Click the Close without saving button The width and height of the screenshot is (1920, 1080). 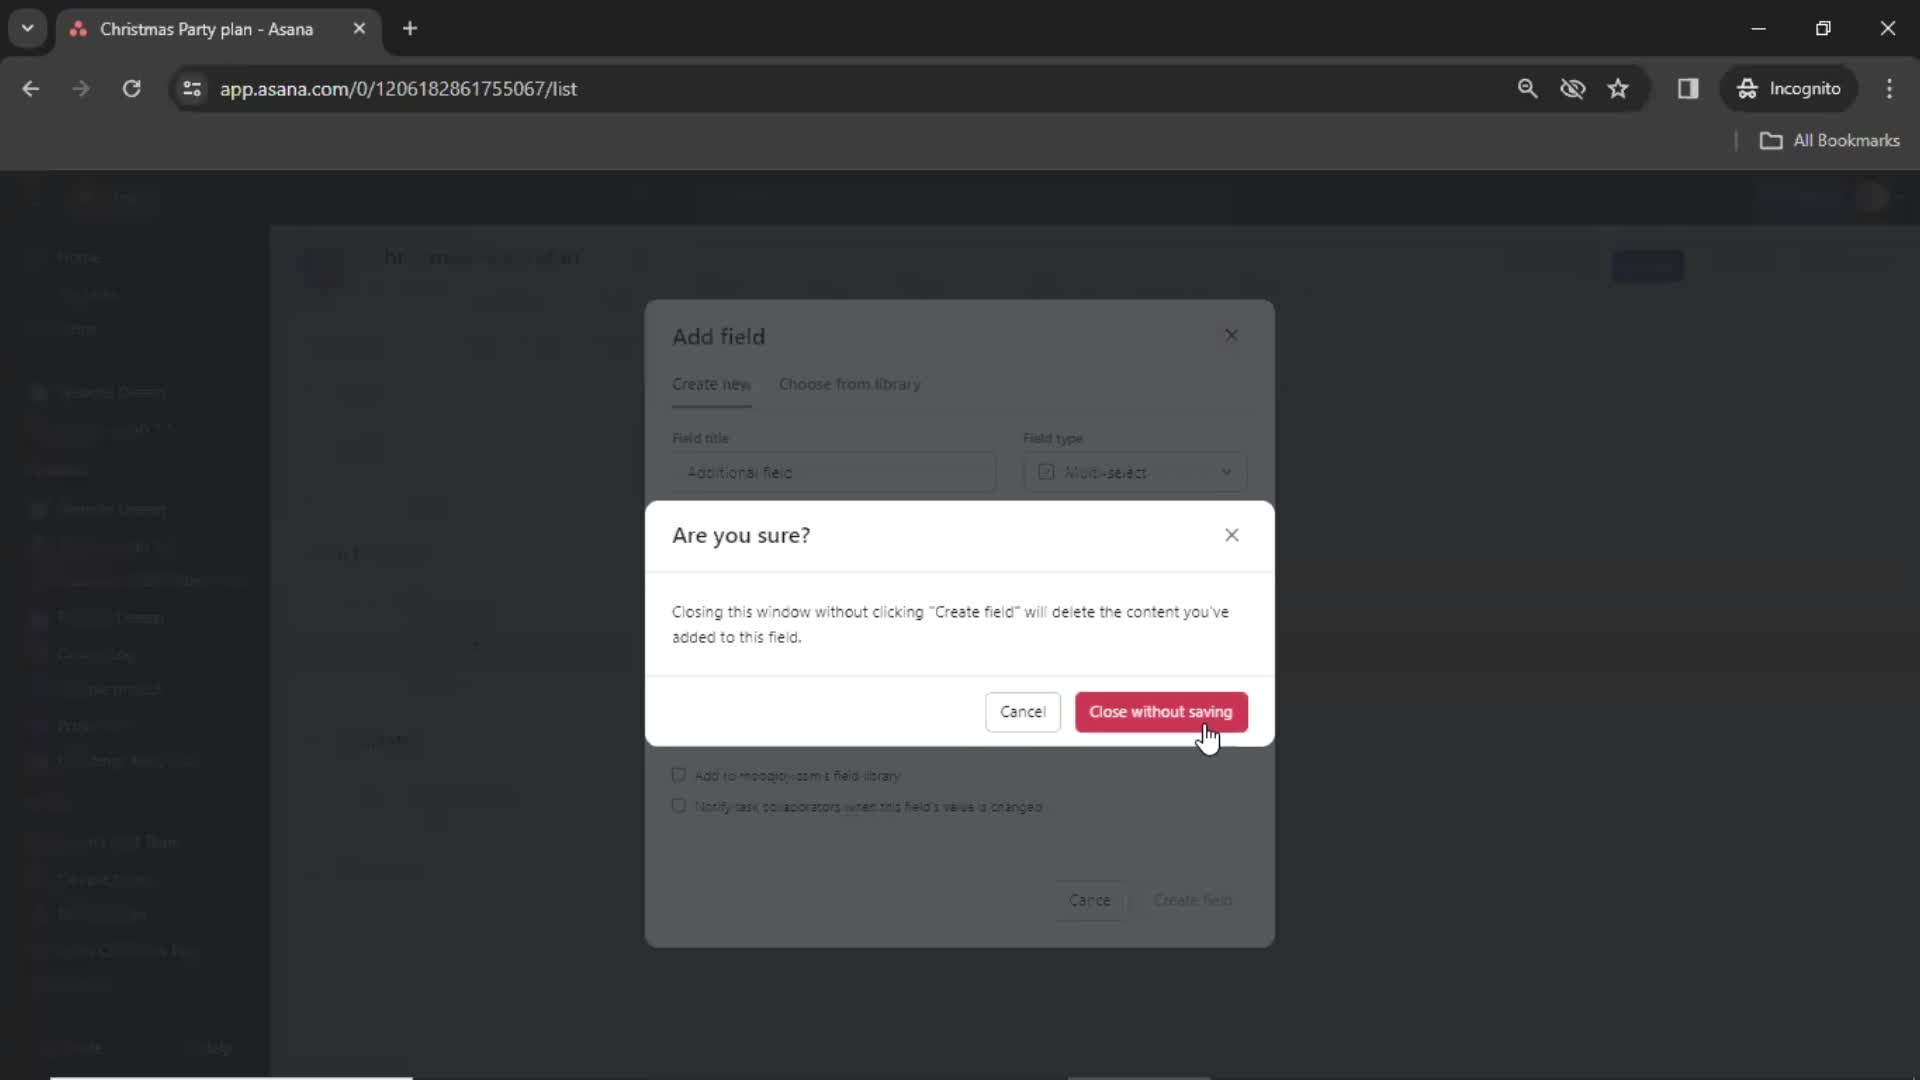pos(1160,711)
